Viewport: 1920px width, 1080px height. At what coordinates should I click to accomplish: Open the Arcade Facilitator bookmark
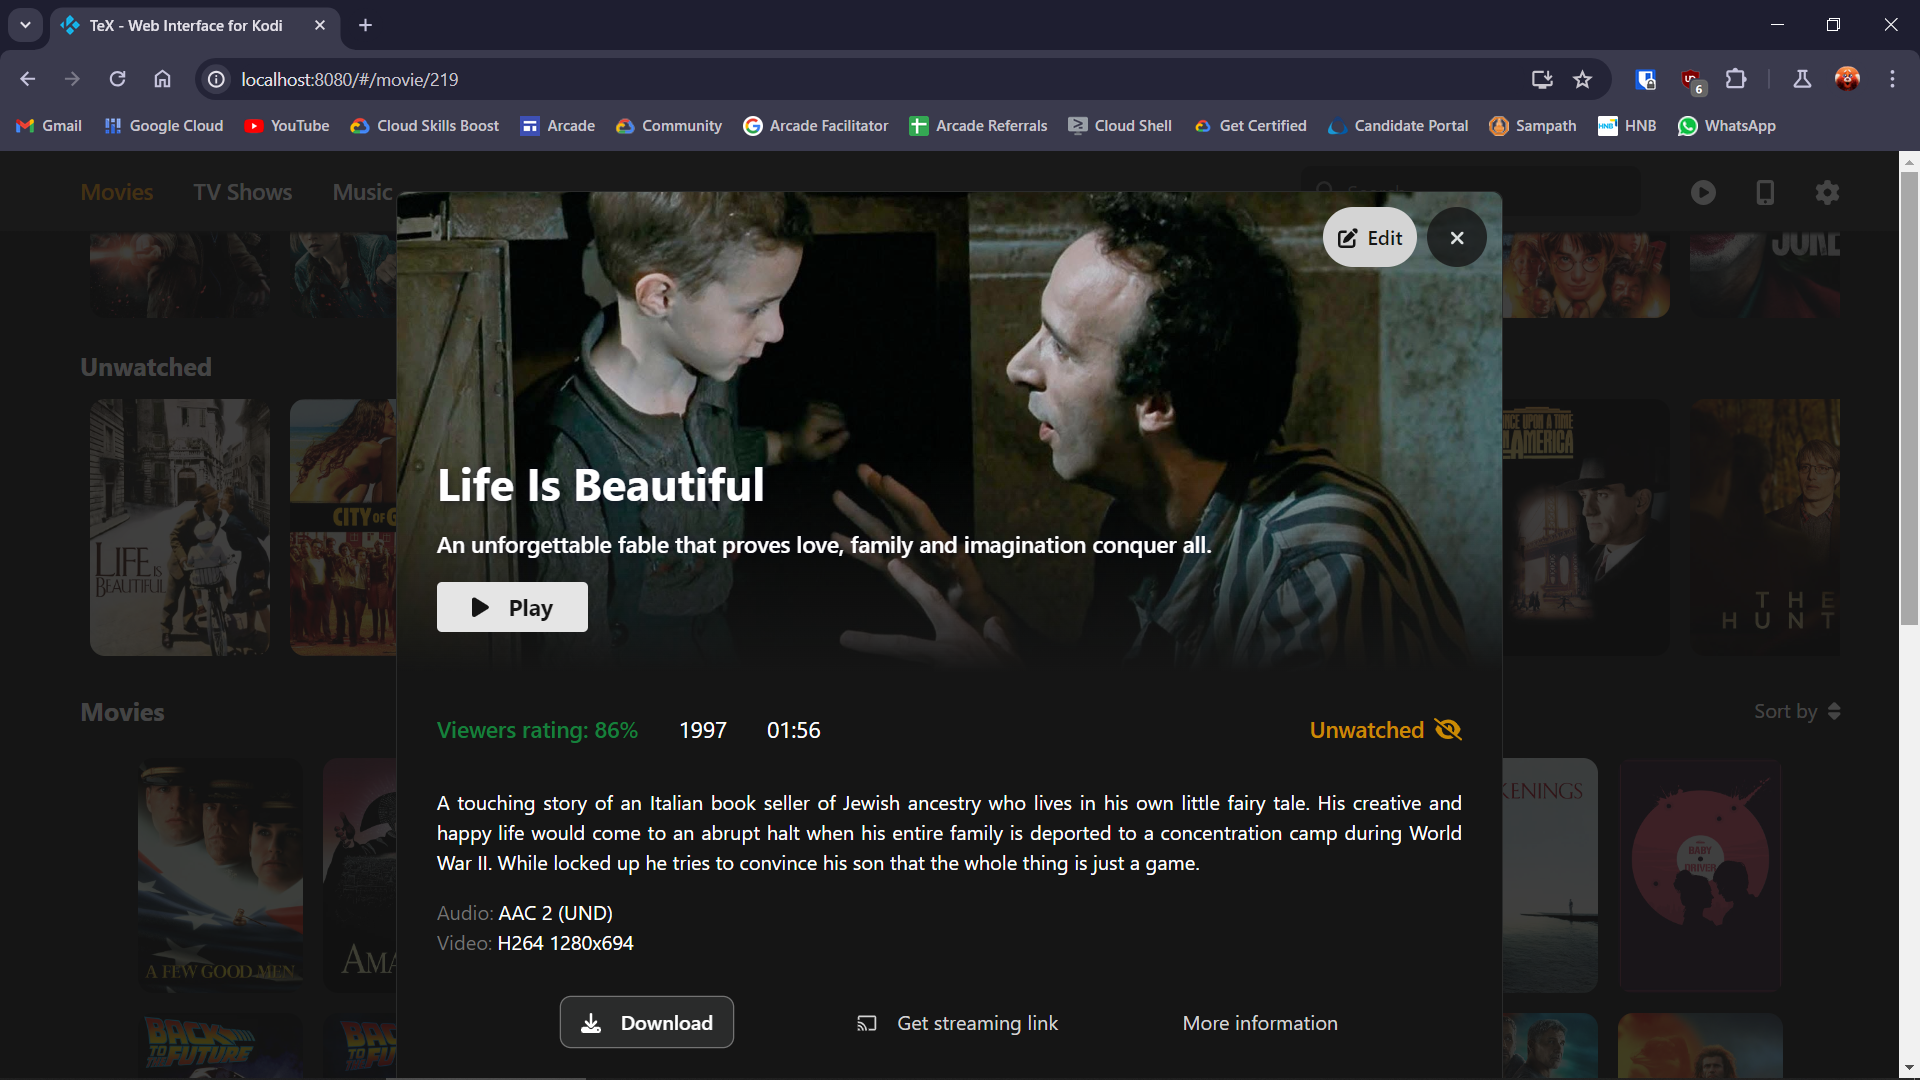click(x=816, y=126)
